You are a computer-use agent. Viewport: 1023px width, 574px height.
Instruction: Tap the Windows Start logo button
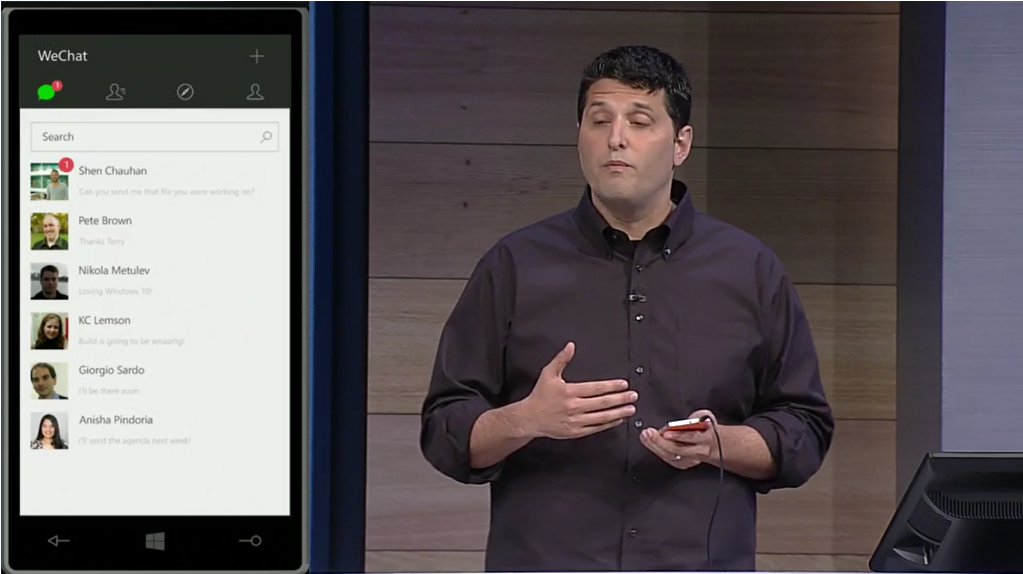155,541
